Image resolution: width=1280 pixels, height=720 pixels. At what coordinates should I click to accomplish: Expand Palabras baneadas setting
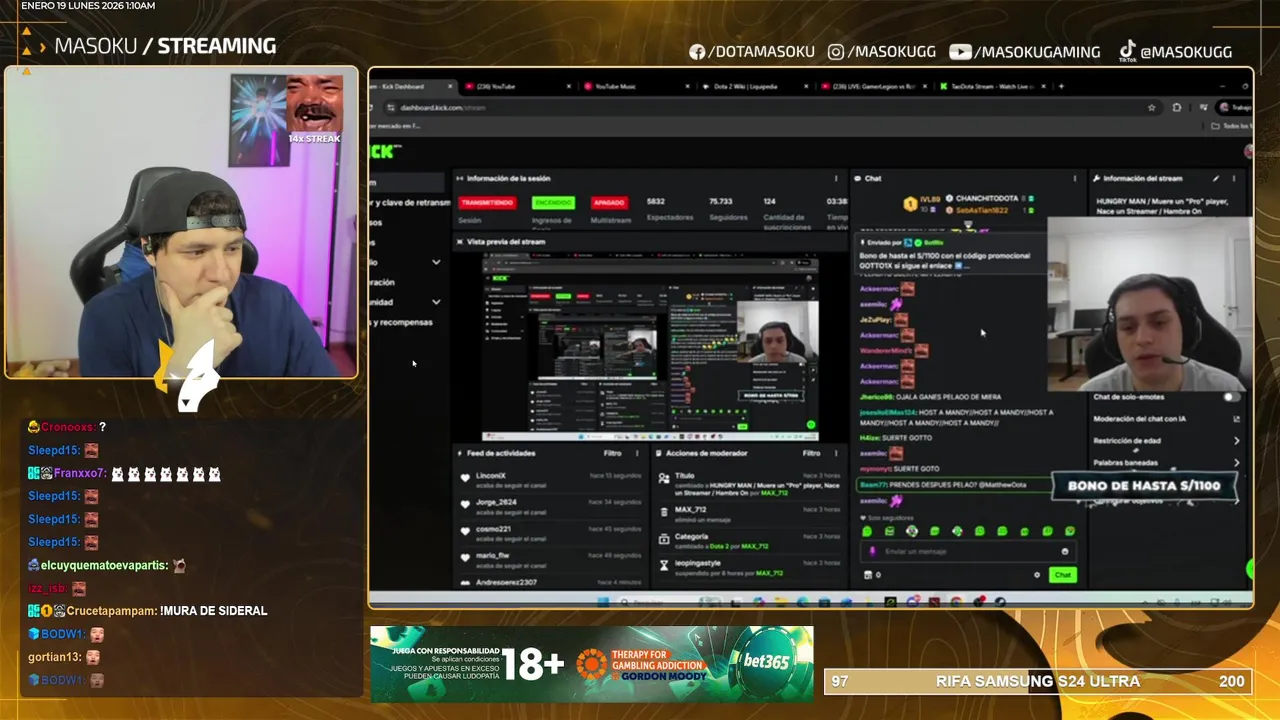(1237, 463)
